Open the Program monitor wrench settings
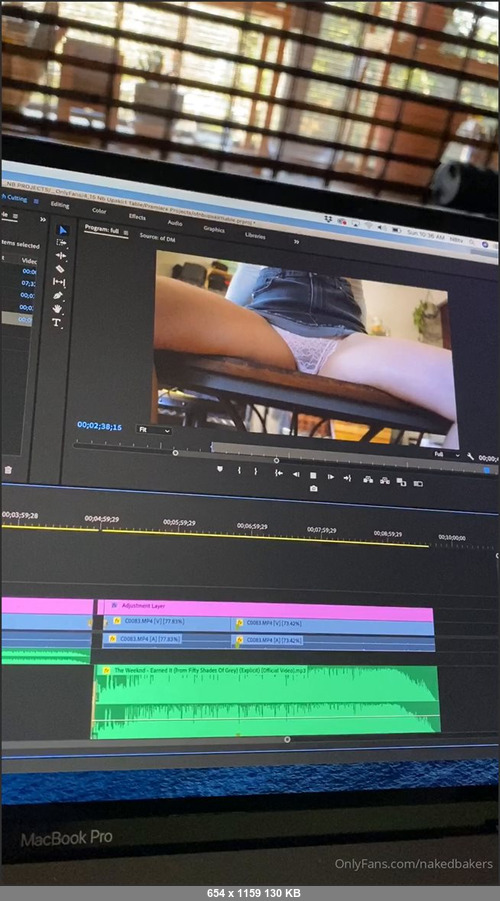 (470, 456)
